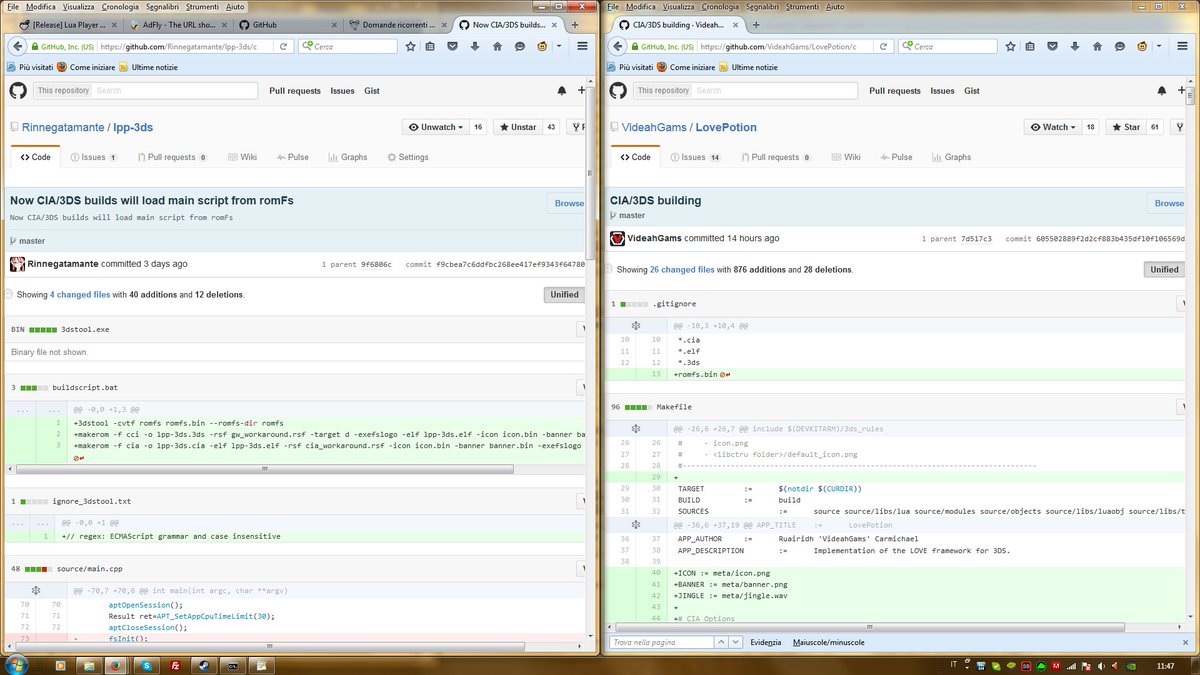
Task: Bookmark page with star icon in left window
Action: point(410,46)
